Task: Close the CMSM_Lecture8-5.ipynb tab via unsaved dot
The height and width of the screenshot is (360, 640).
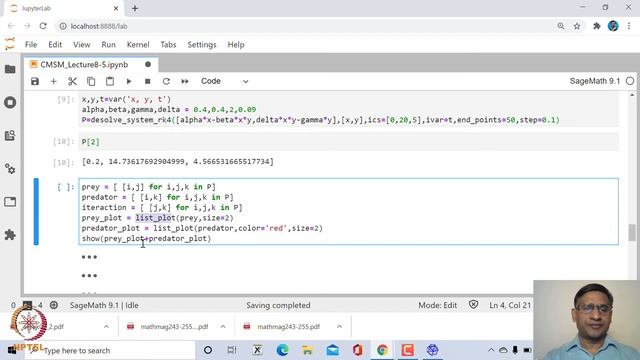Action: 148,64
